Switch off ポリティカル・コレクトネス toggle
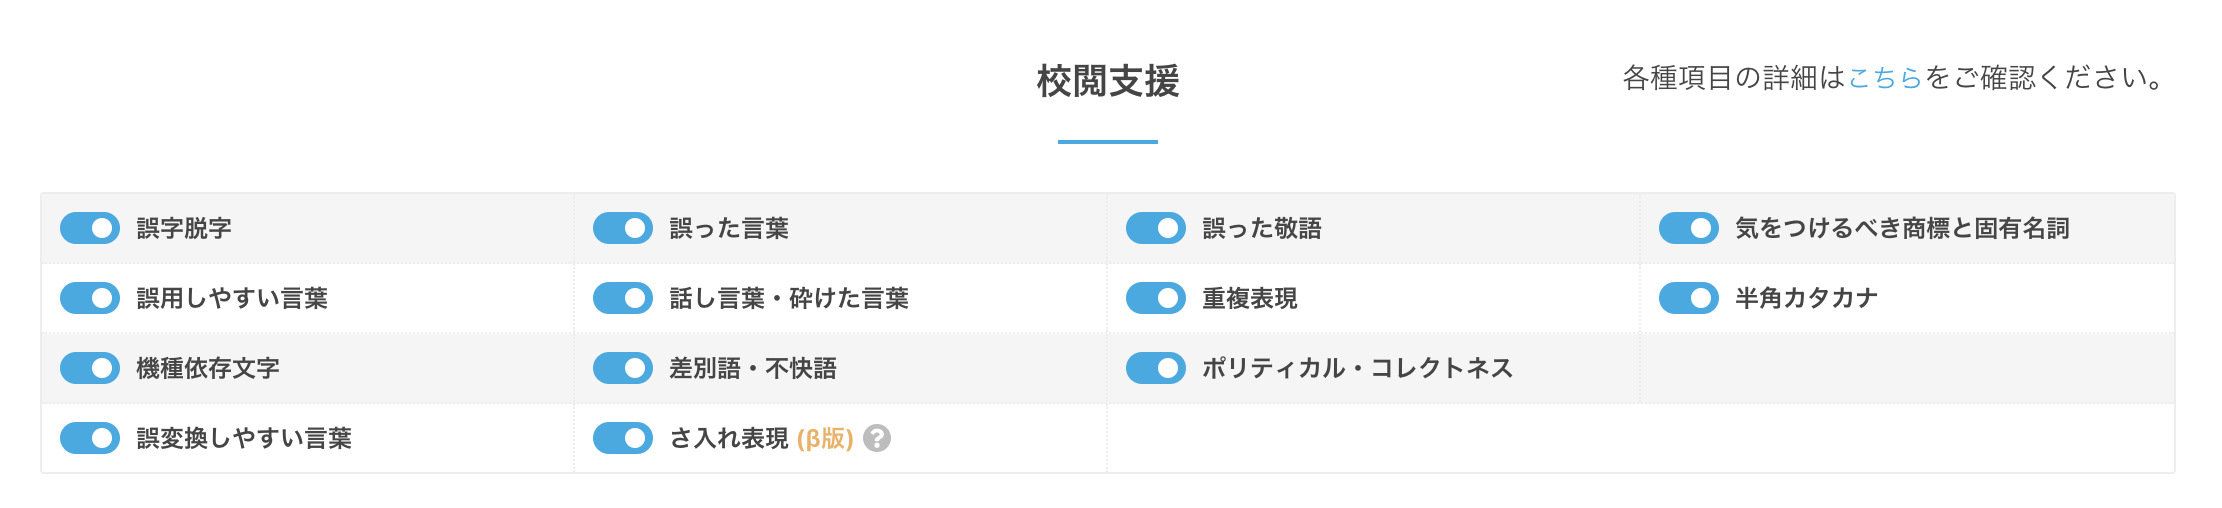The width and height of the screenshot is (2222, 508). (x=1156, y=368)
